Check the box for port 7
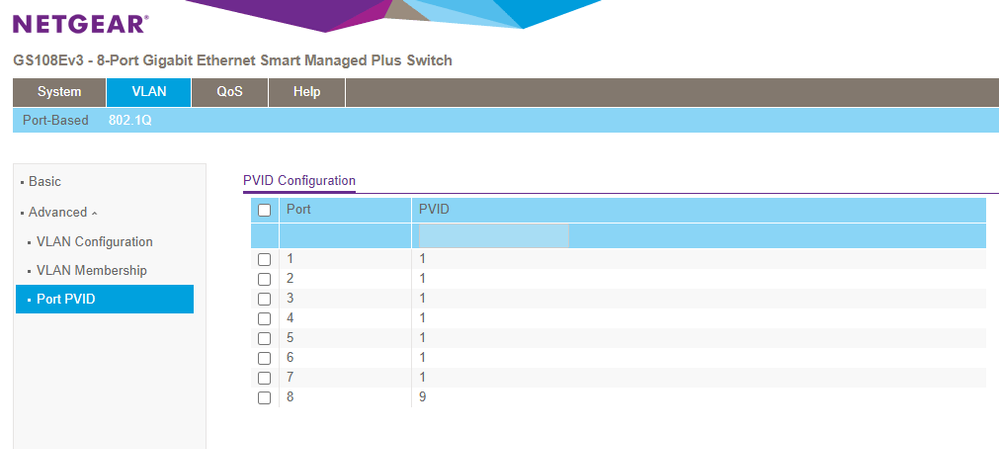 264,378
